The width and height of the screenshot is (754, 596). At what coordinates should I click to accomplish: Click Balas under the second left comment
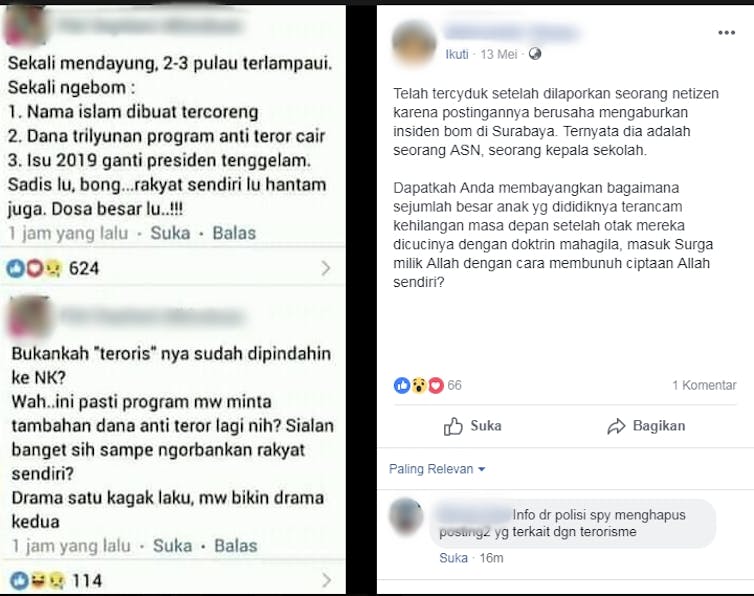coord(236,546)
